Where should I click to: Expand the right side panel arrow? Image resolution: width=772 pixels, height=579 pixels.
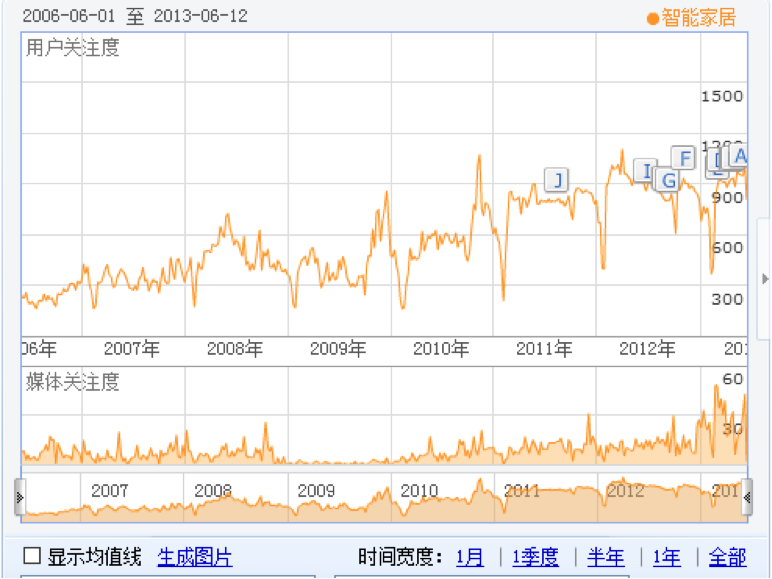coord(765,279)
